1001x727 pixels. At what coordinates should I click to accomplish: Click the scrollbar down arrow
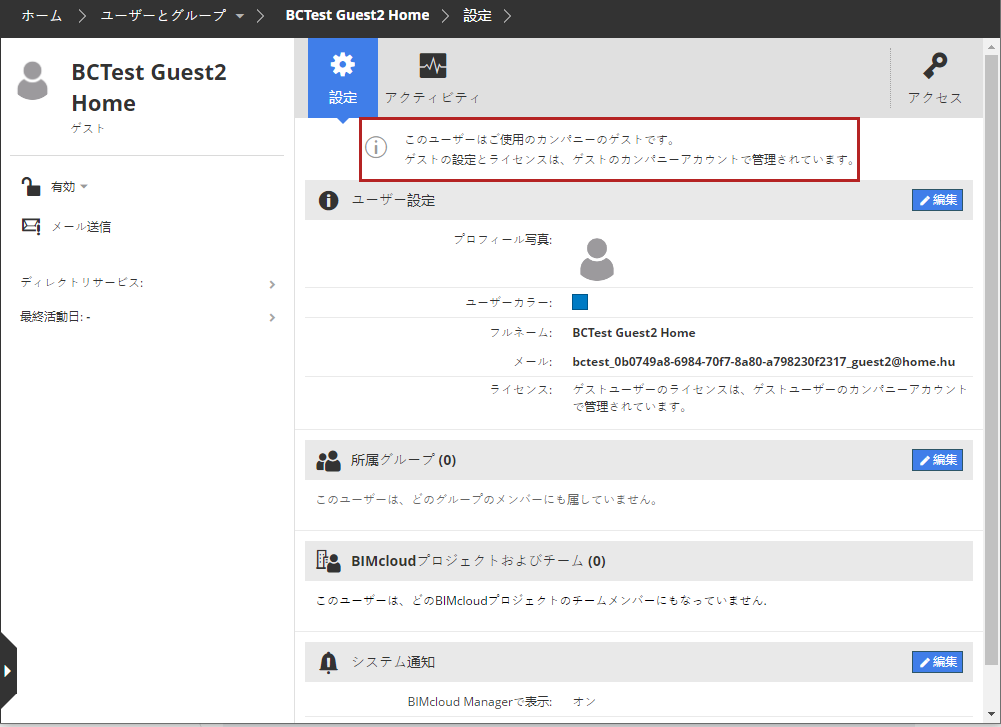[991, 715]
